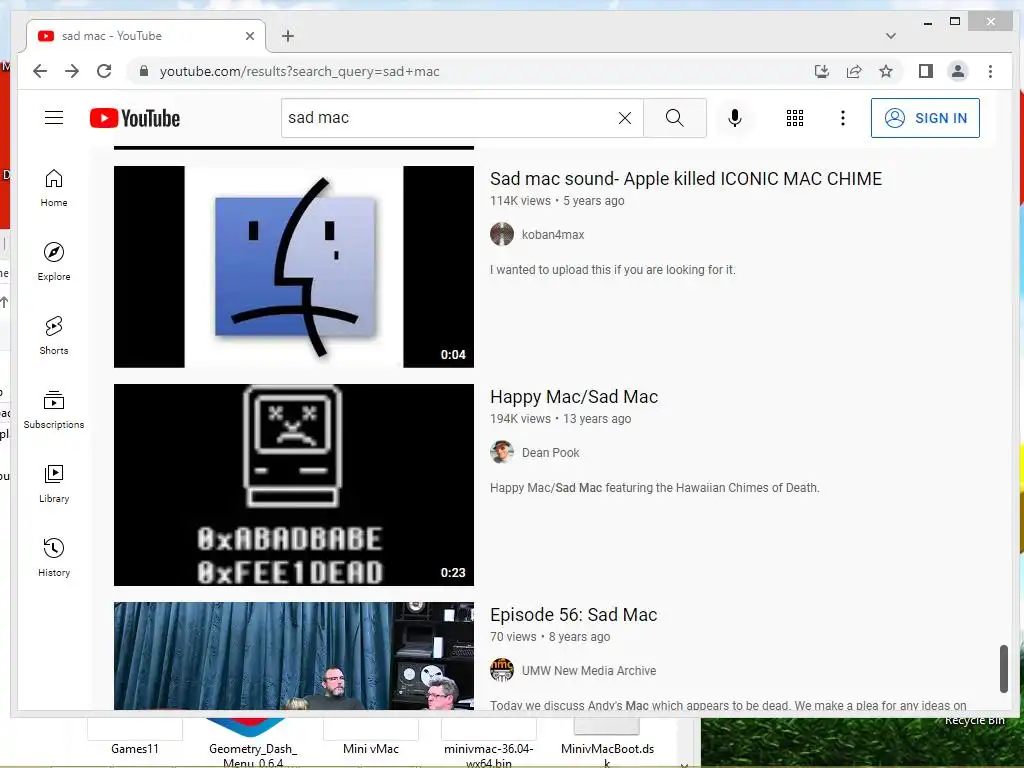Bookmark this page with star
The width and height of the screenshot is (1024, 768).
886,71
